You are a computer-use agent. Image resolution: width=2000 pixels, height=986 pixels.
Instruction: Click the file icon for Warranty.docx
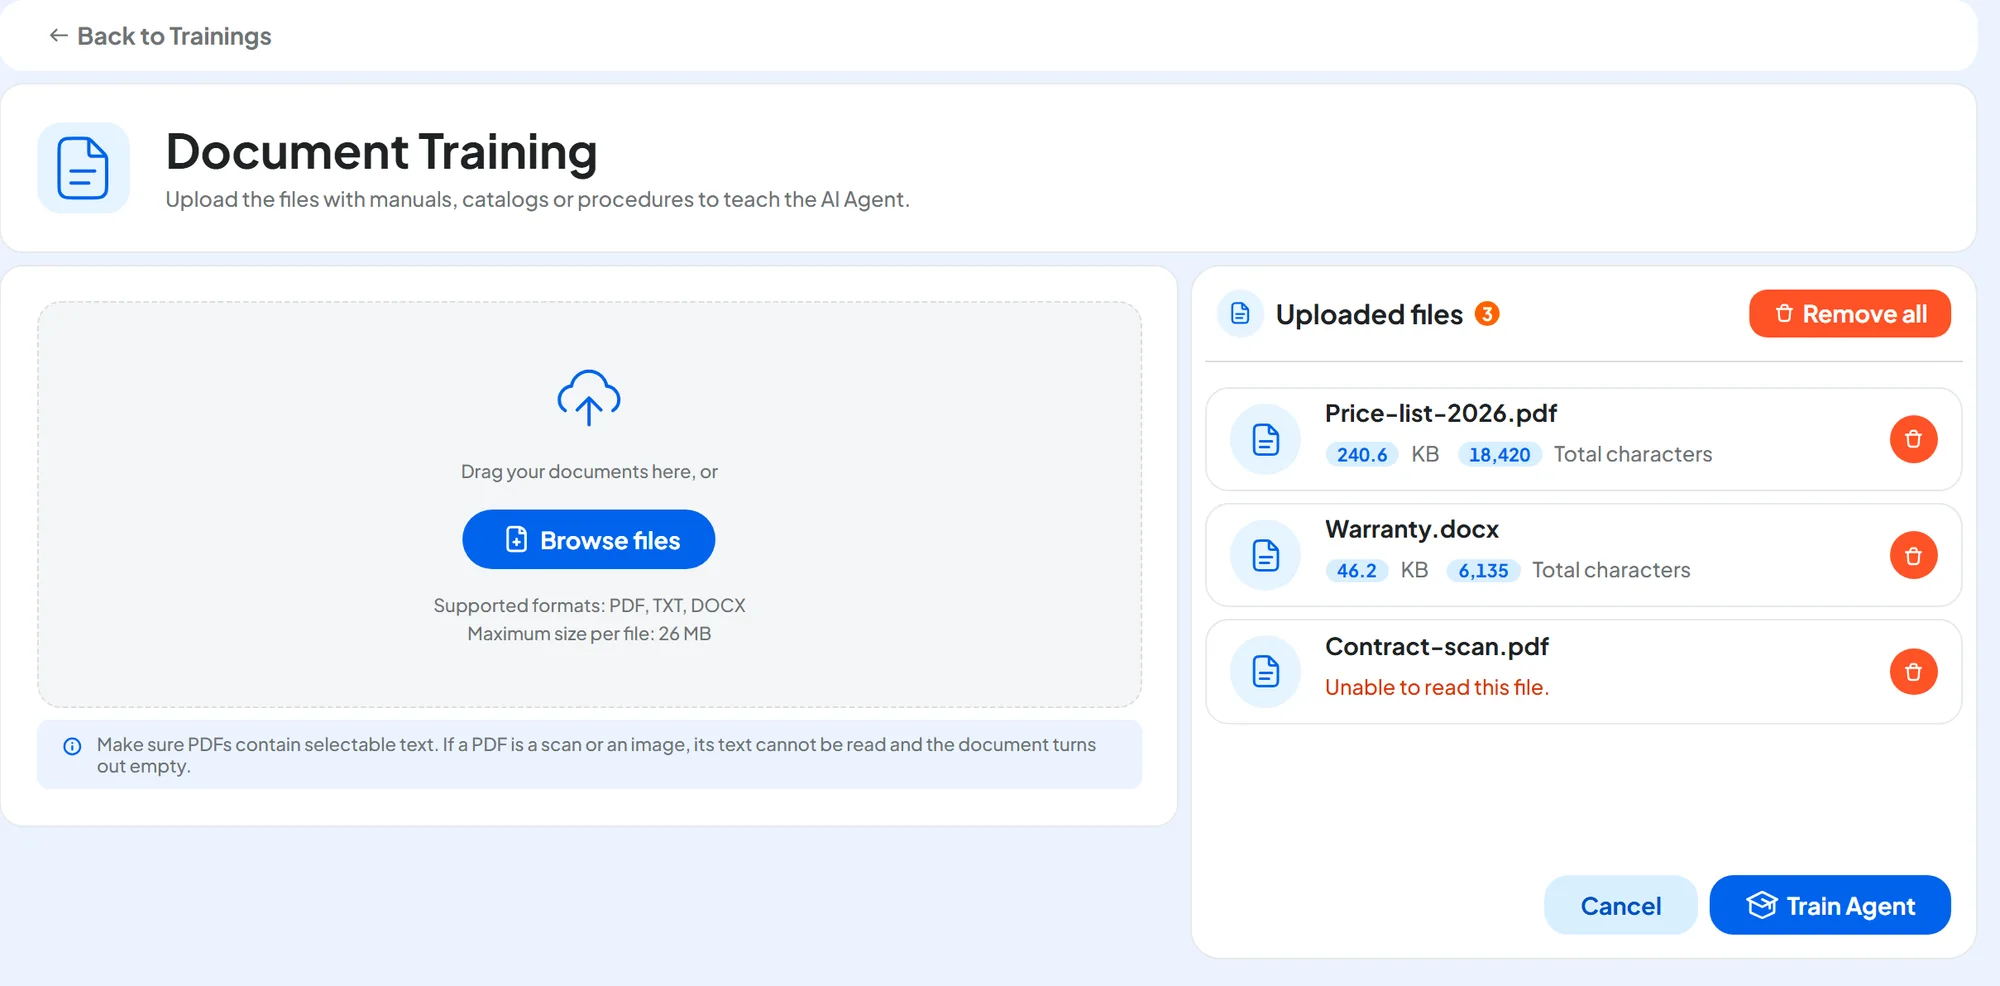tap(1266, 555)
